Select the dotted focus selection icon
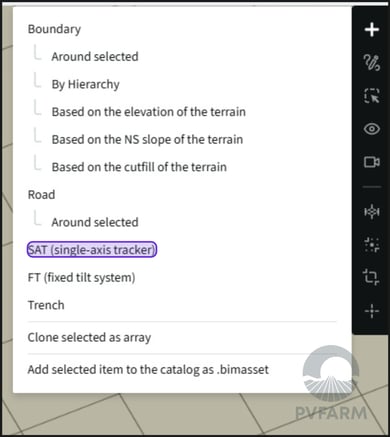 (372, 245)
